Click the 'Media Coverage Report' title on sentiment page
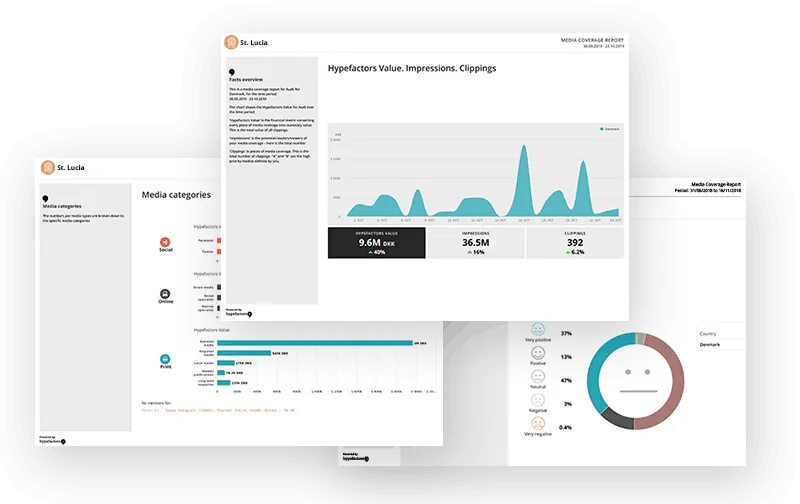Image resolution: width=800 pixels, height=504 pixels. 716,184
